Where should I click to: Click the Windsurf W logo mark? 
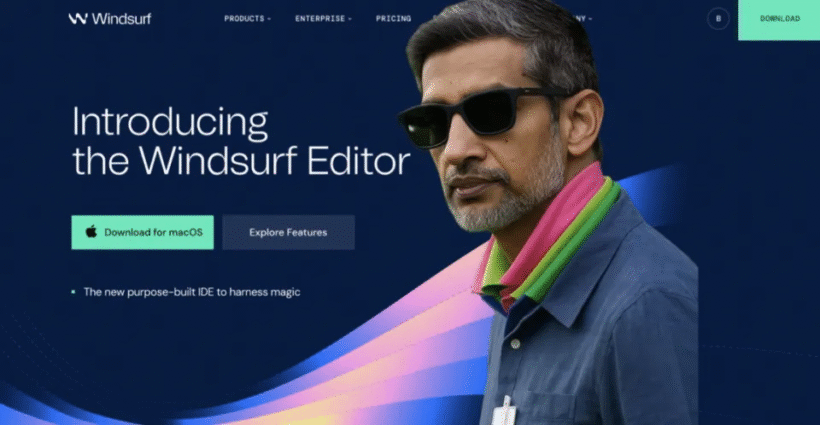[x=77, y=19]
